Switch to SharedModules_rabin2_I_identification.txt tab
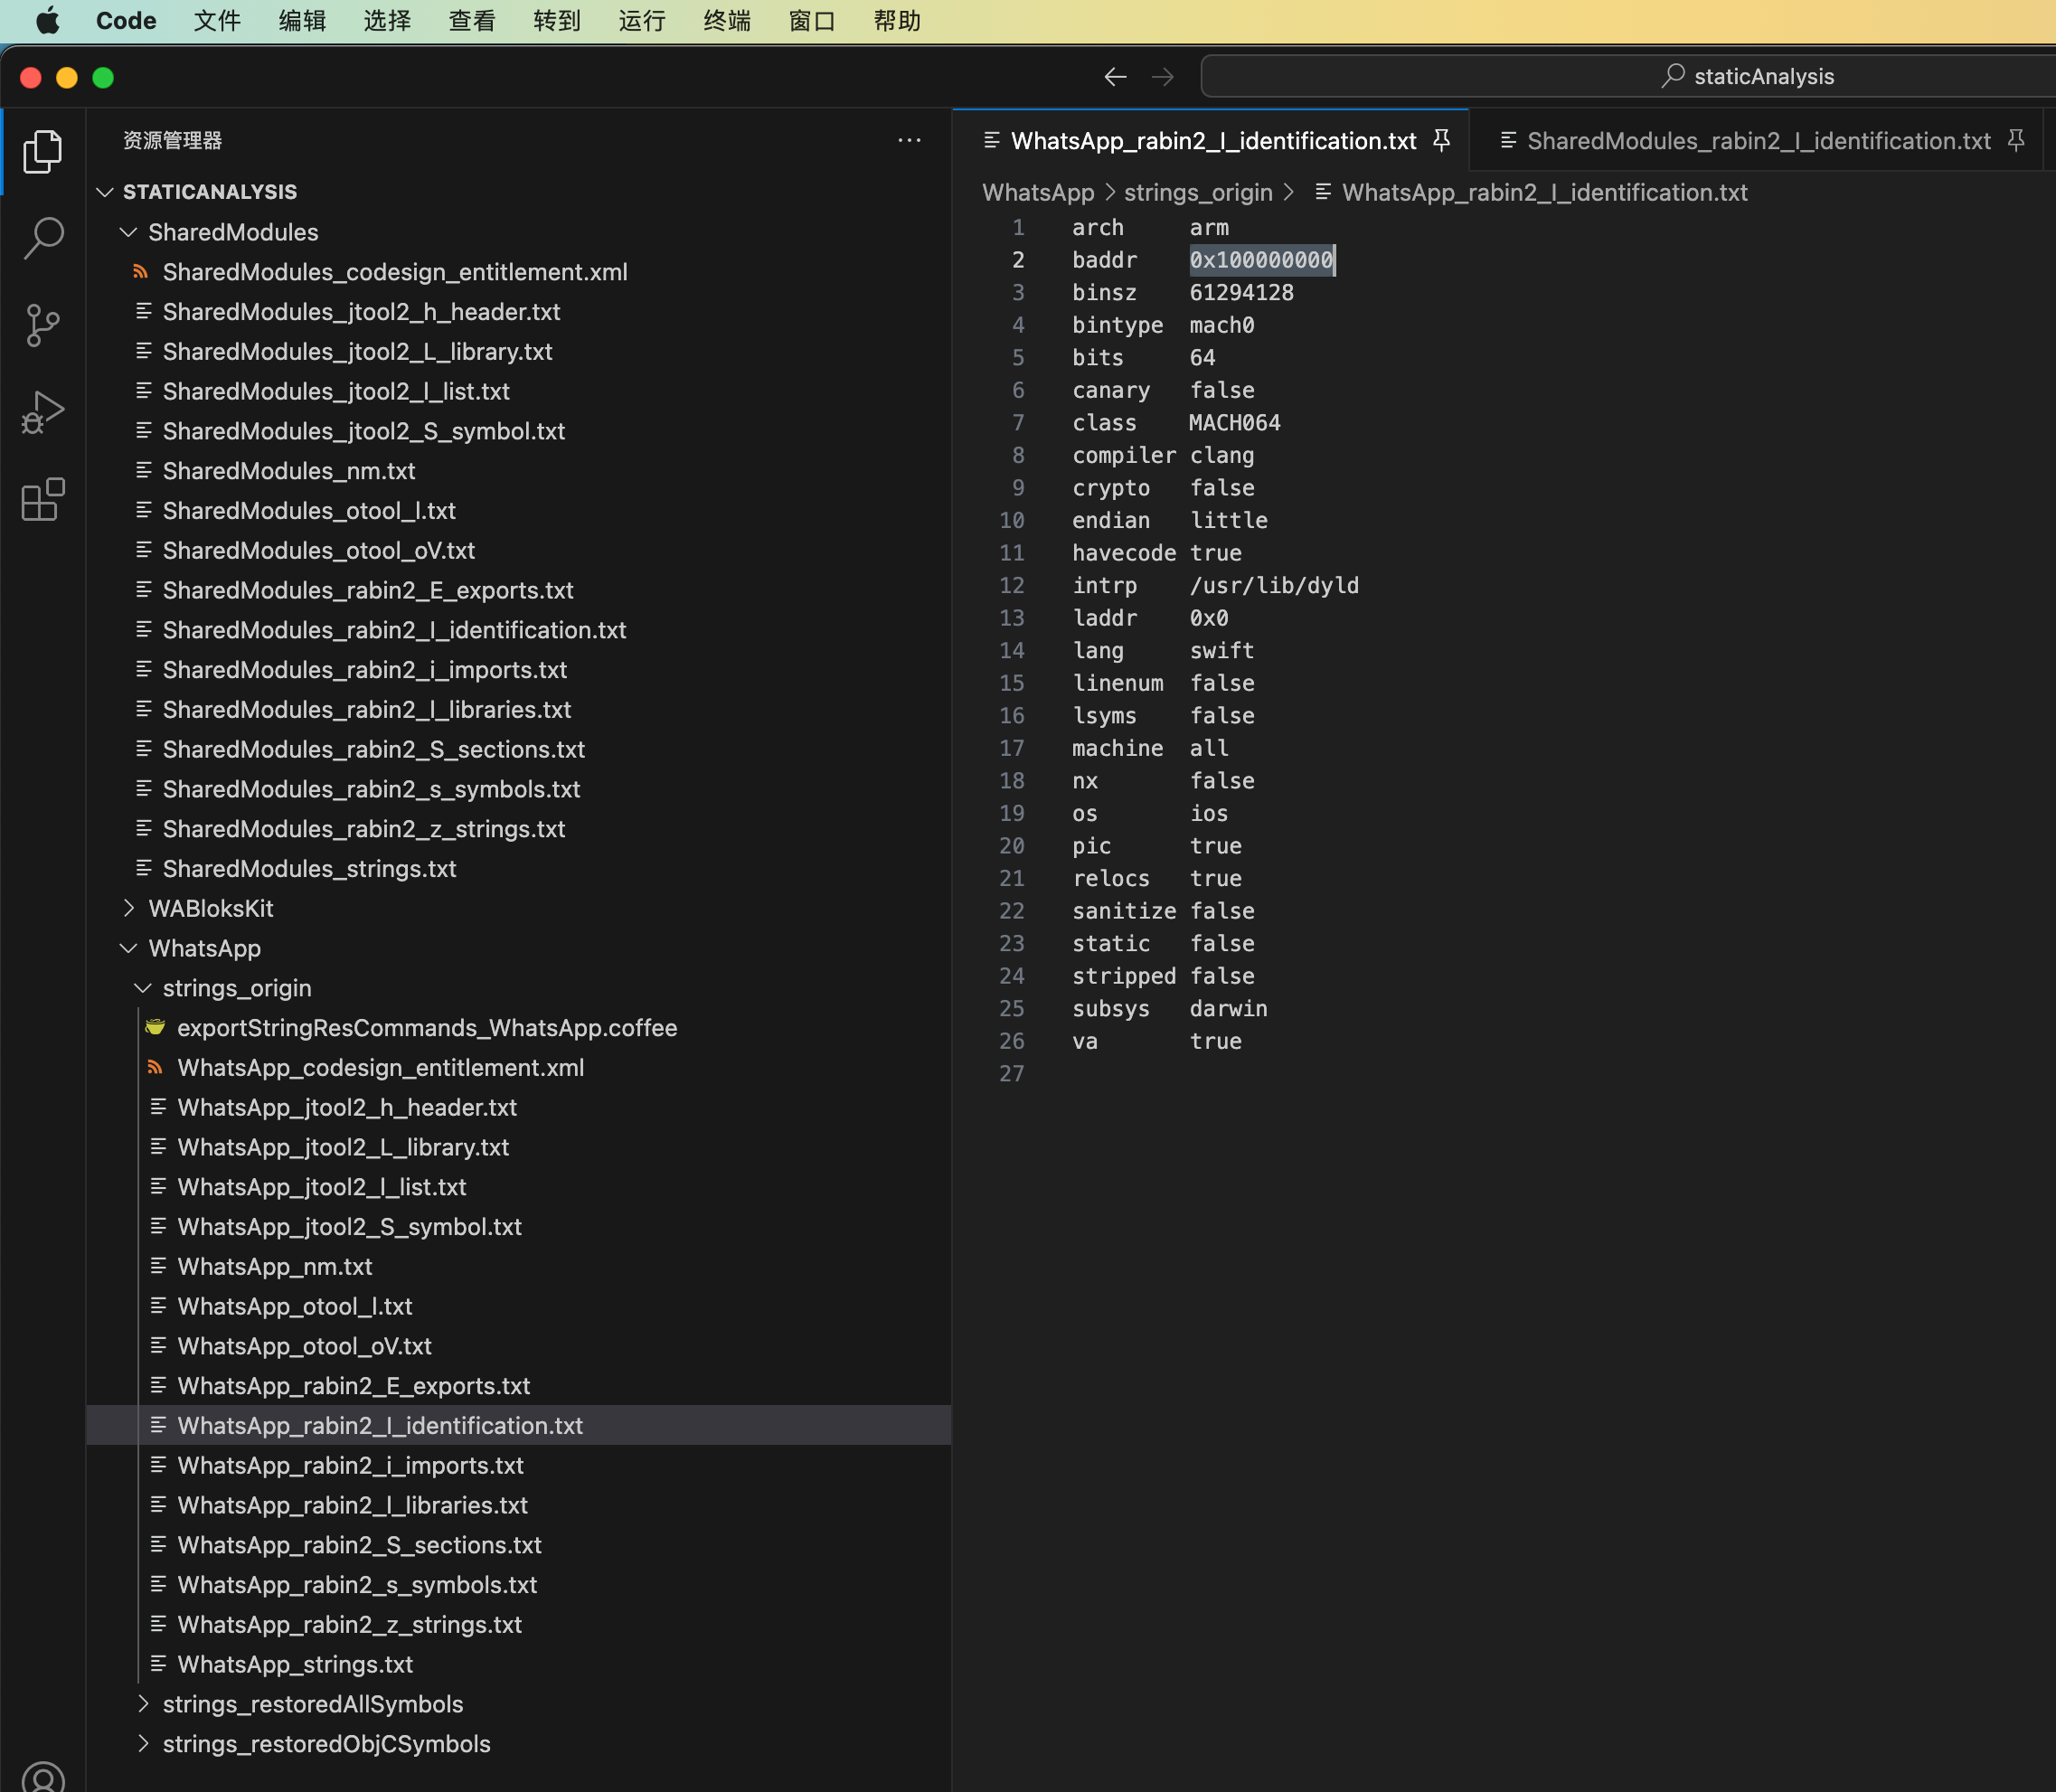This screenshot has width=2056, height=1792. click(x=1758, y=141)
